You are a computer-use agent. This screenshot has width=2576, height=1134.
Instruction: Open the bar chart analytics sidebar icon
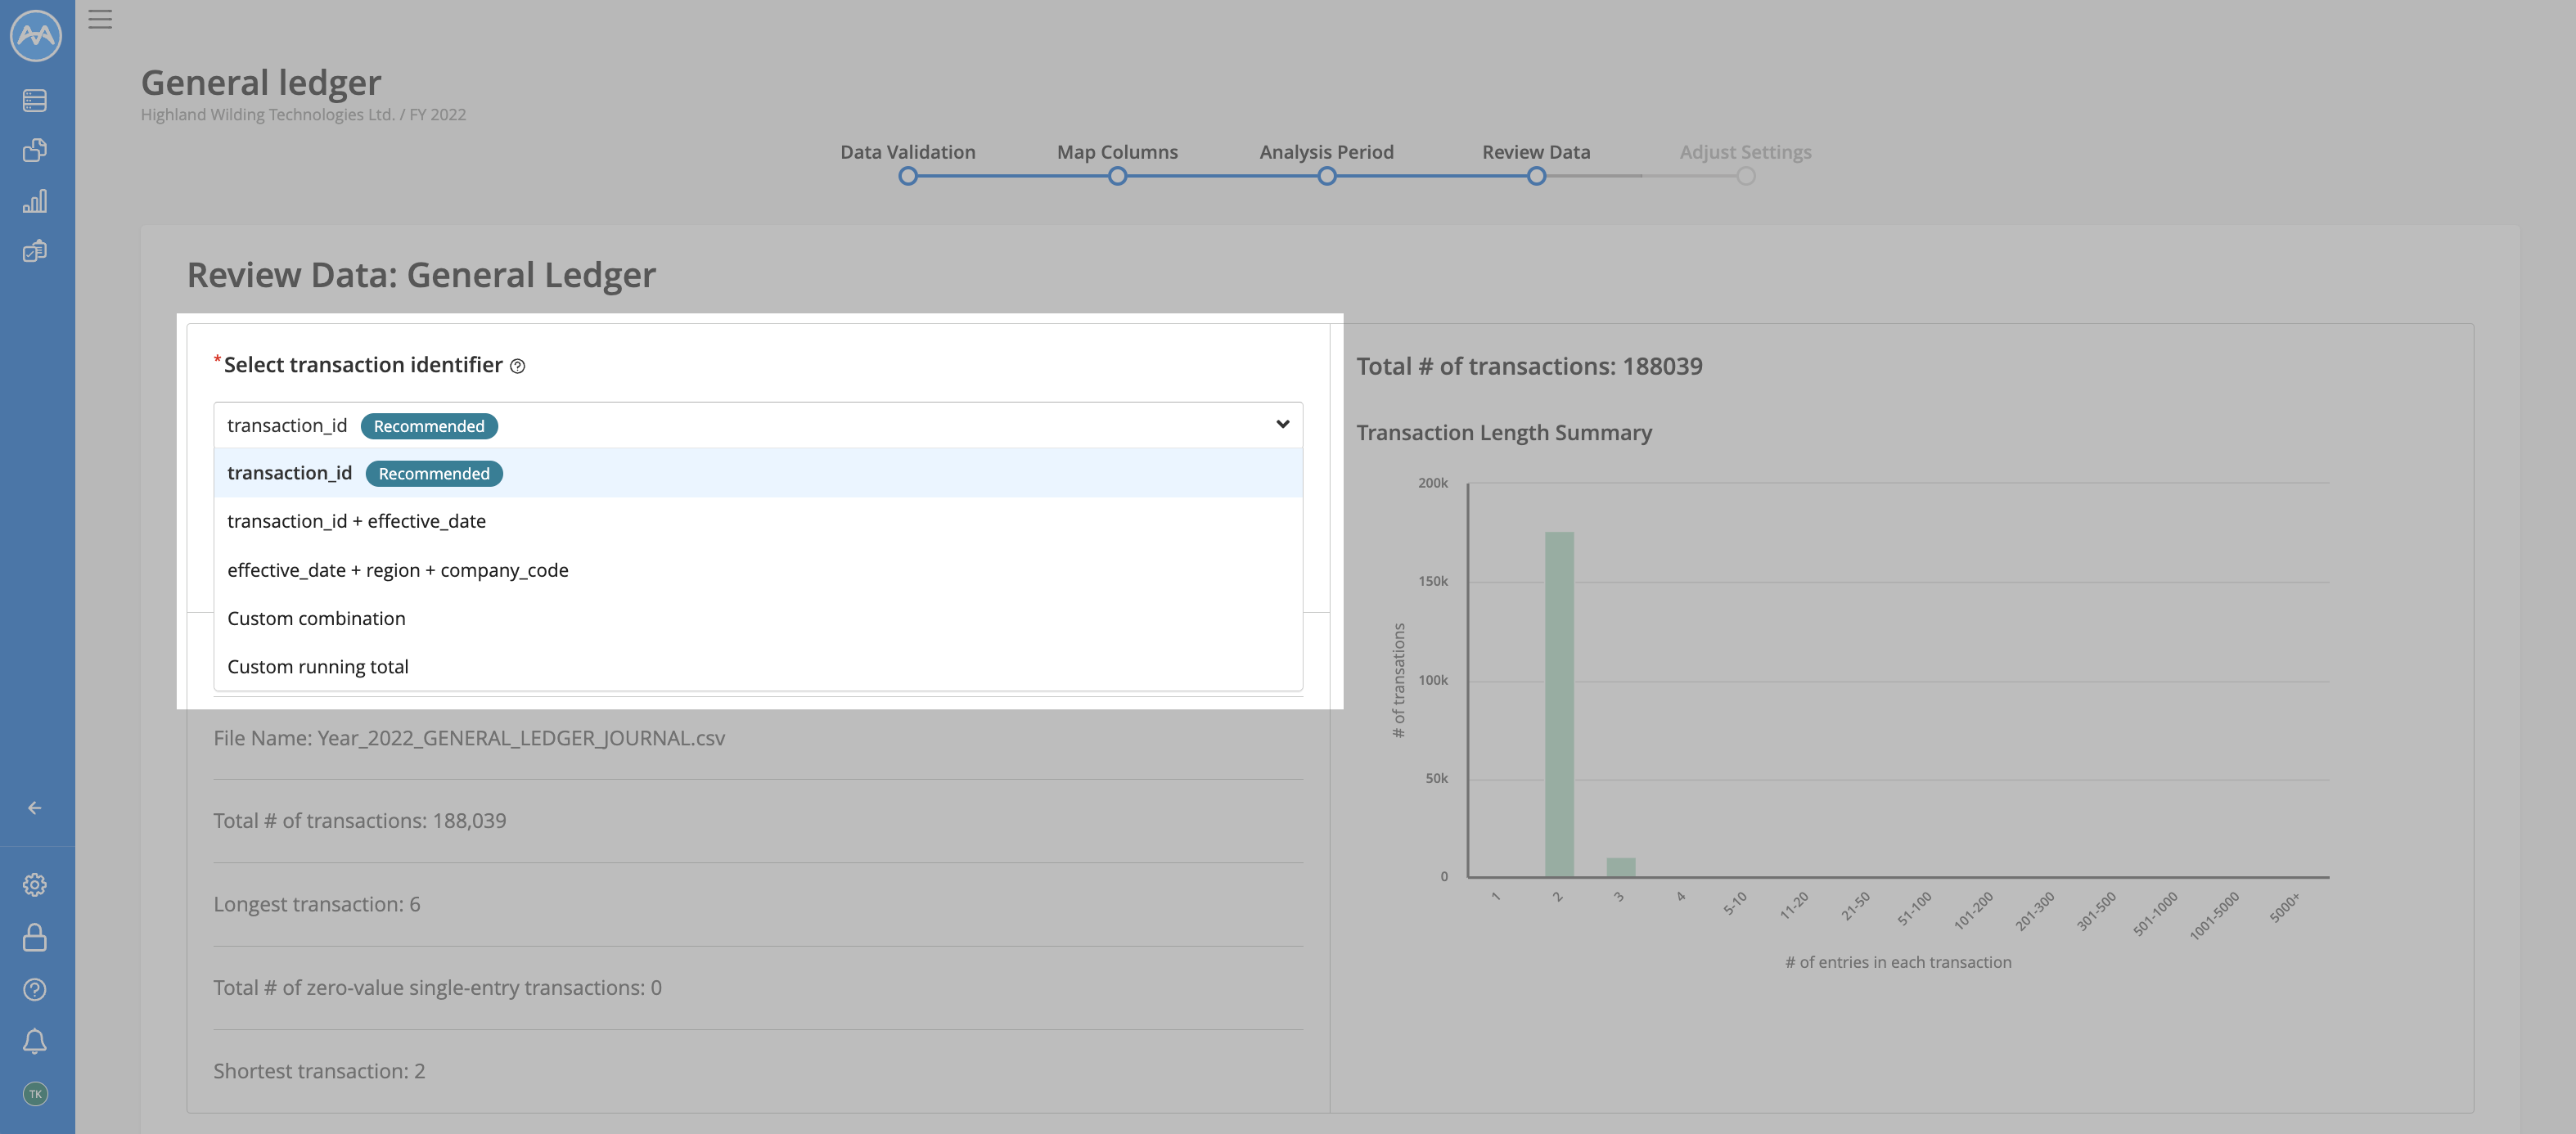coord(35,201)
